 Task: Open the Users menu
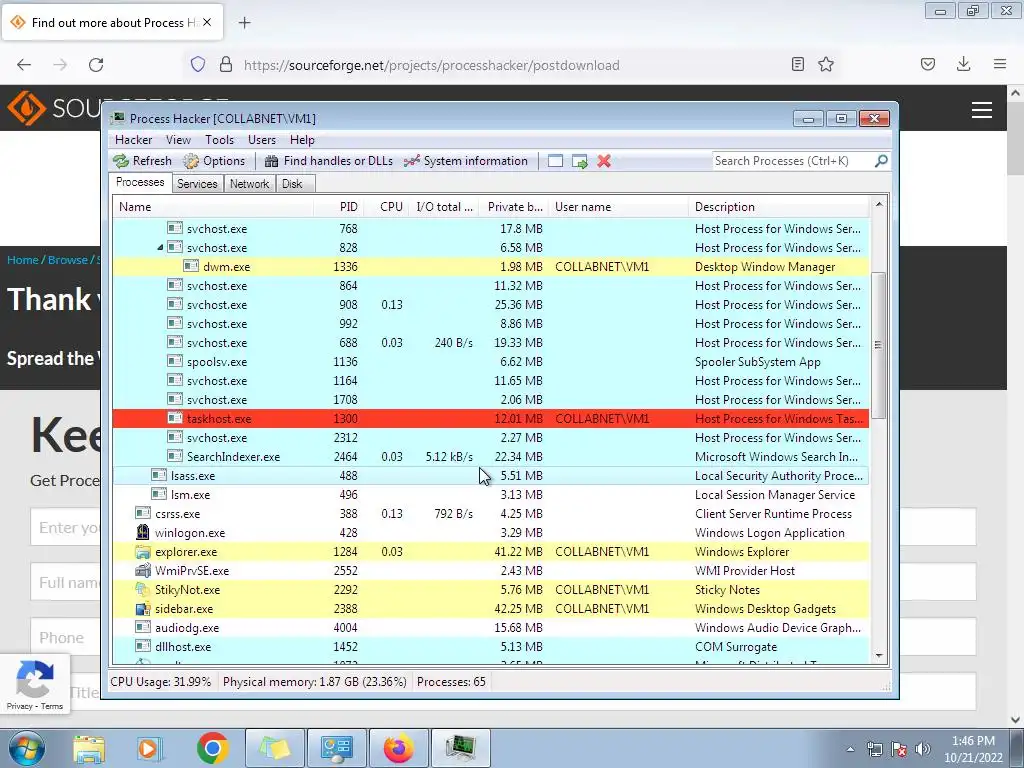click(x=262, y=140)
